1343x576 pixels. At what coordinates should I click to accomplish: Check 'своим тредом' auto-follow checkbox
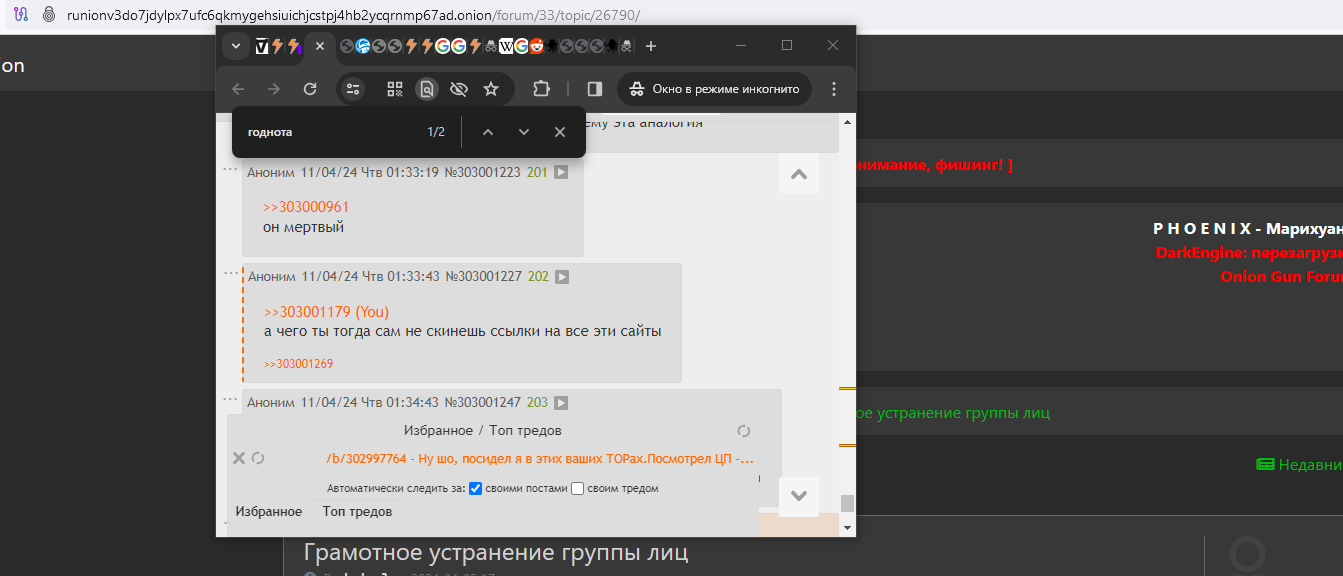click(577, 488)
